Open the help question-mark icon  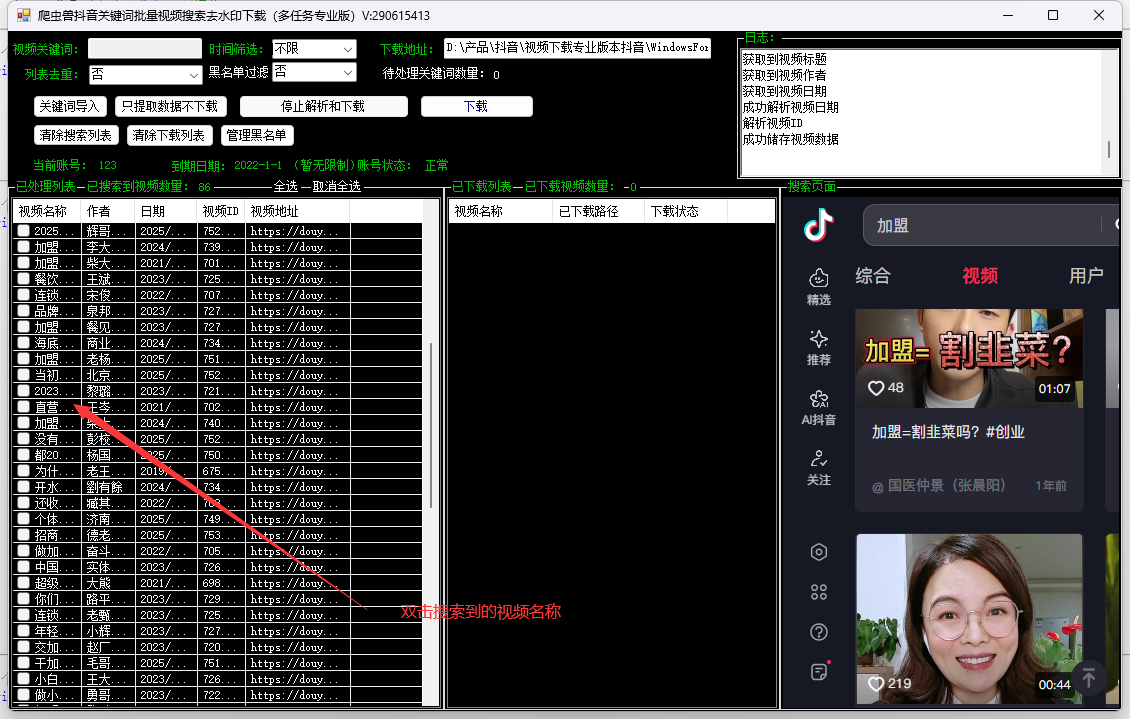[818, 632]
